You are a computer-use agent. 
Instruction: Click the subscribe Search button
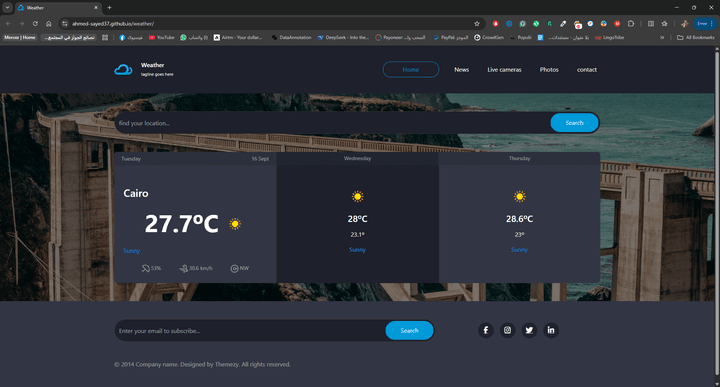[x=409, y=331]
